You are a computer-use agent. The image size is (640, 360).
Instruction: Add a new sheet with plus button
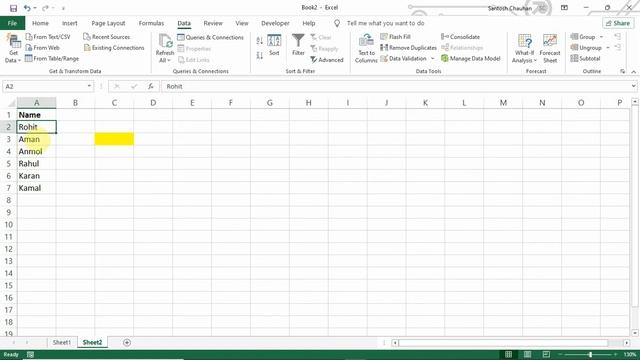(127, 342)
